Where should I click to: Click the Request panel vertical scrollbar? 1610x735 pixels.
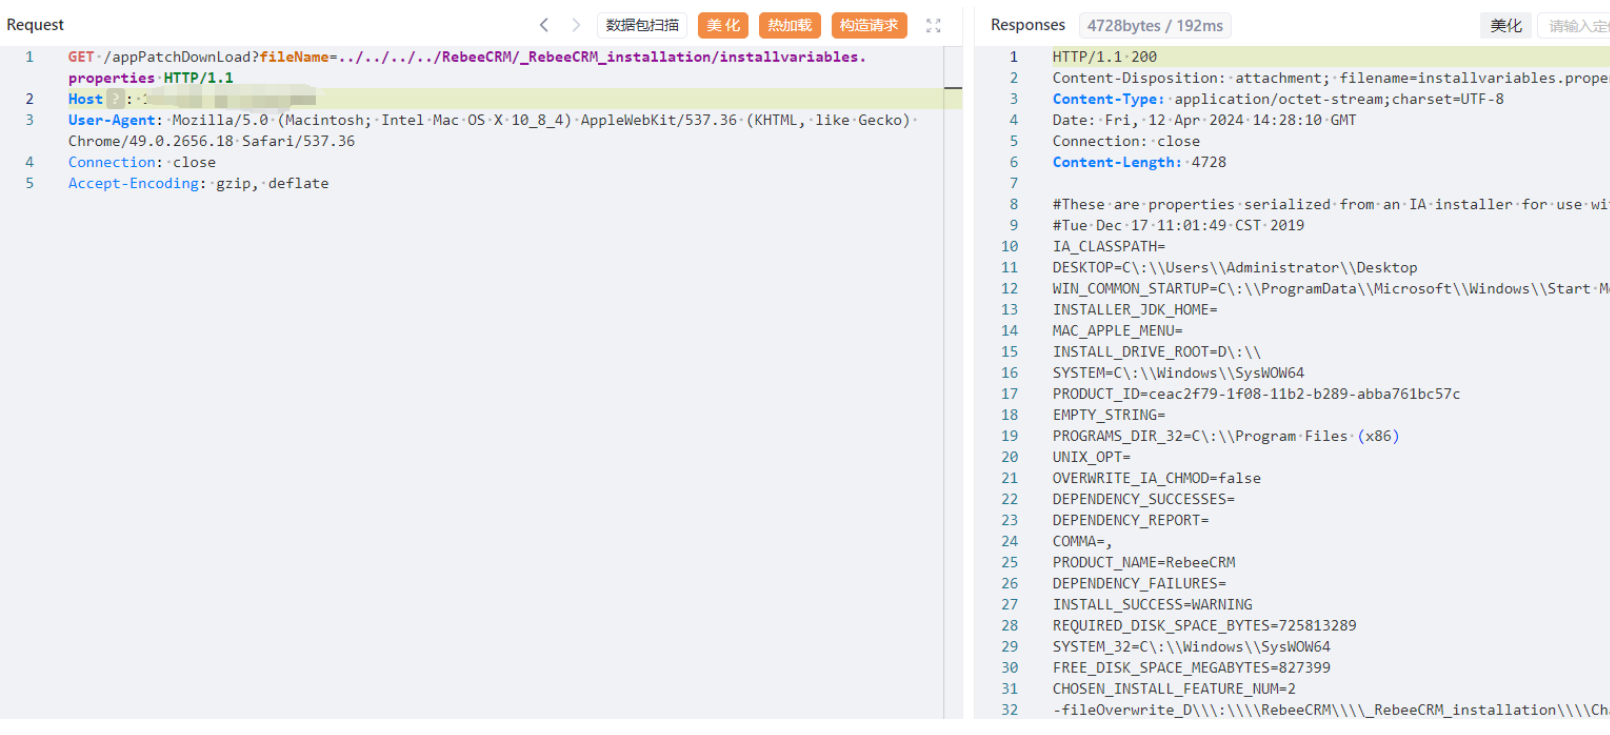(953, 380)
